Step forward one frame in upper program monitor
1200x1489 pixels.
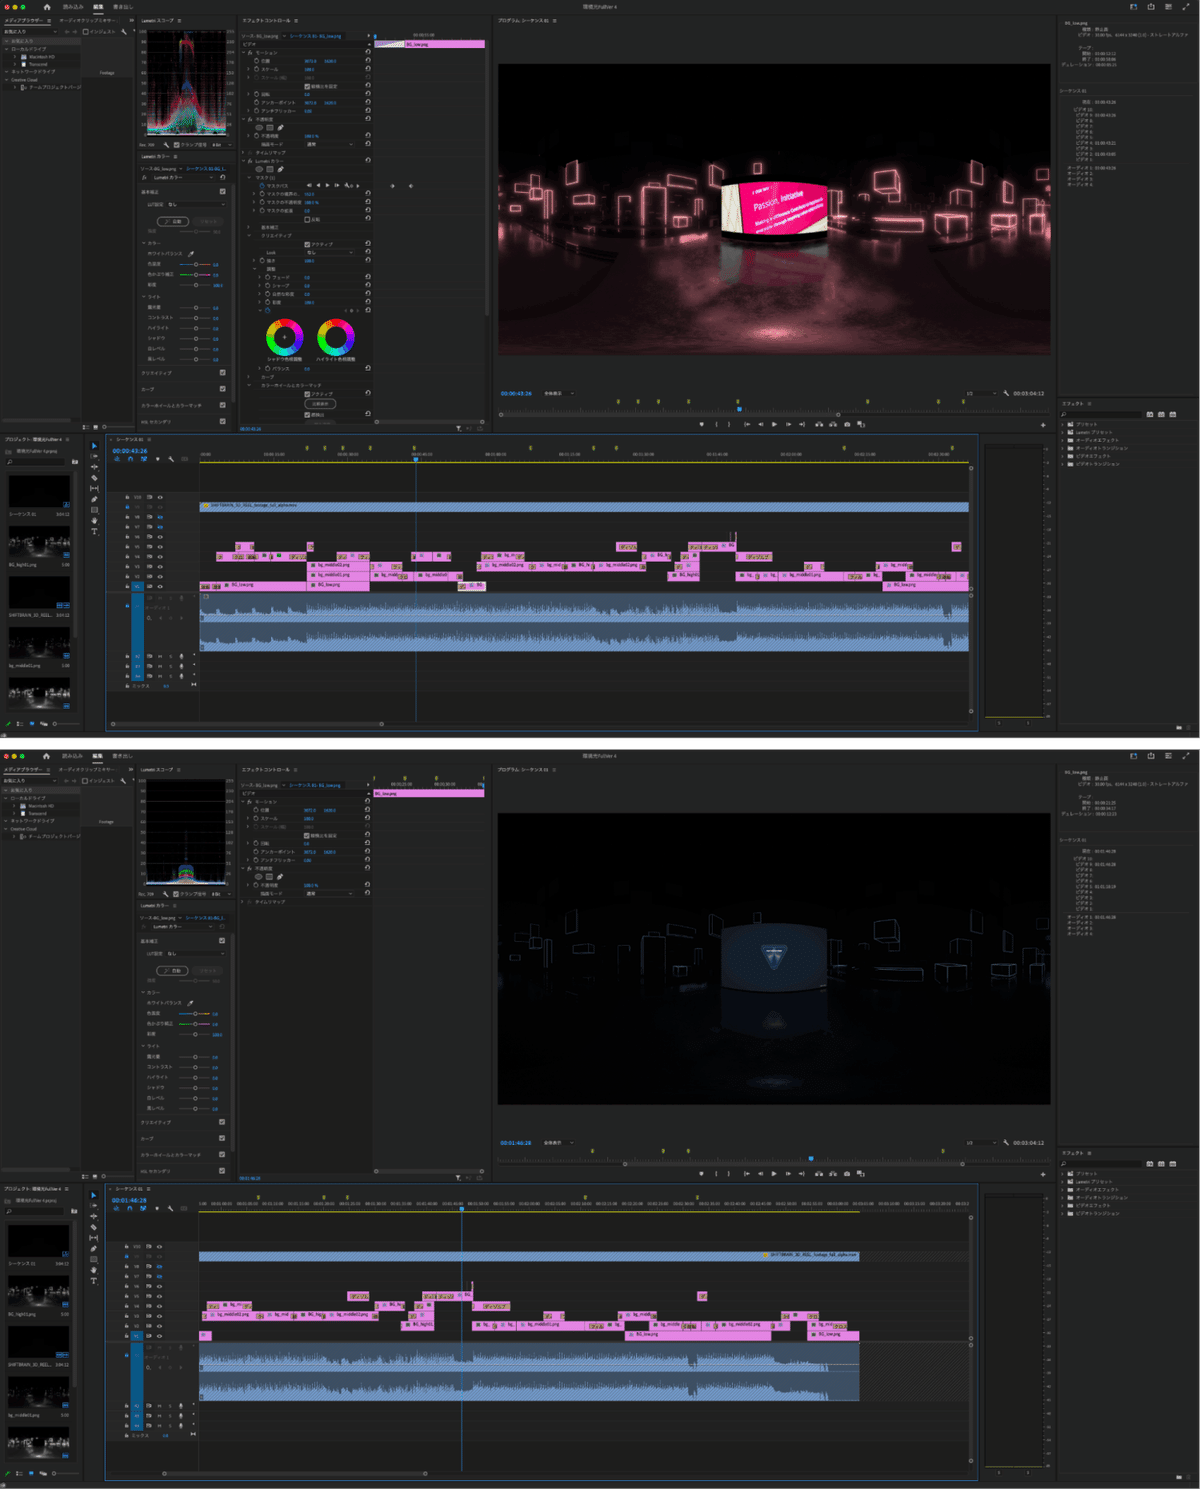[x=788, y=424]
